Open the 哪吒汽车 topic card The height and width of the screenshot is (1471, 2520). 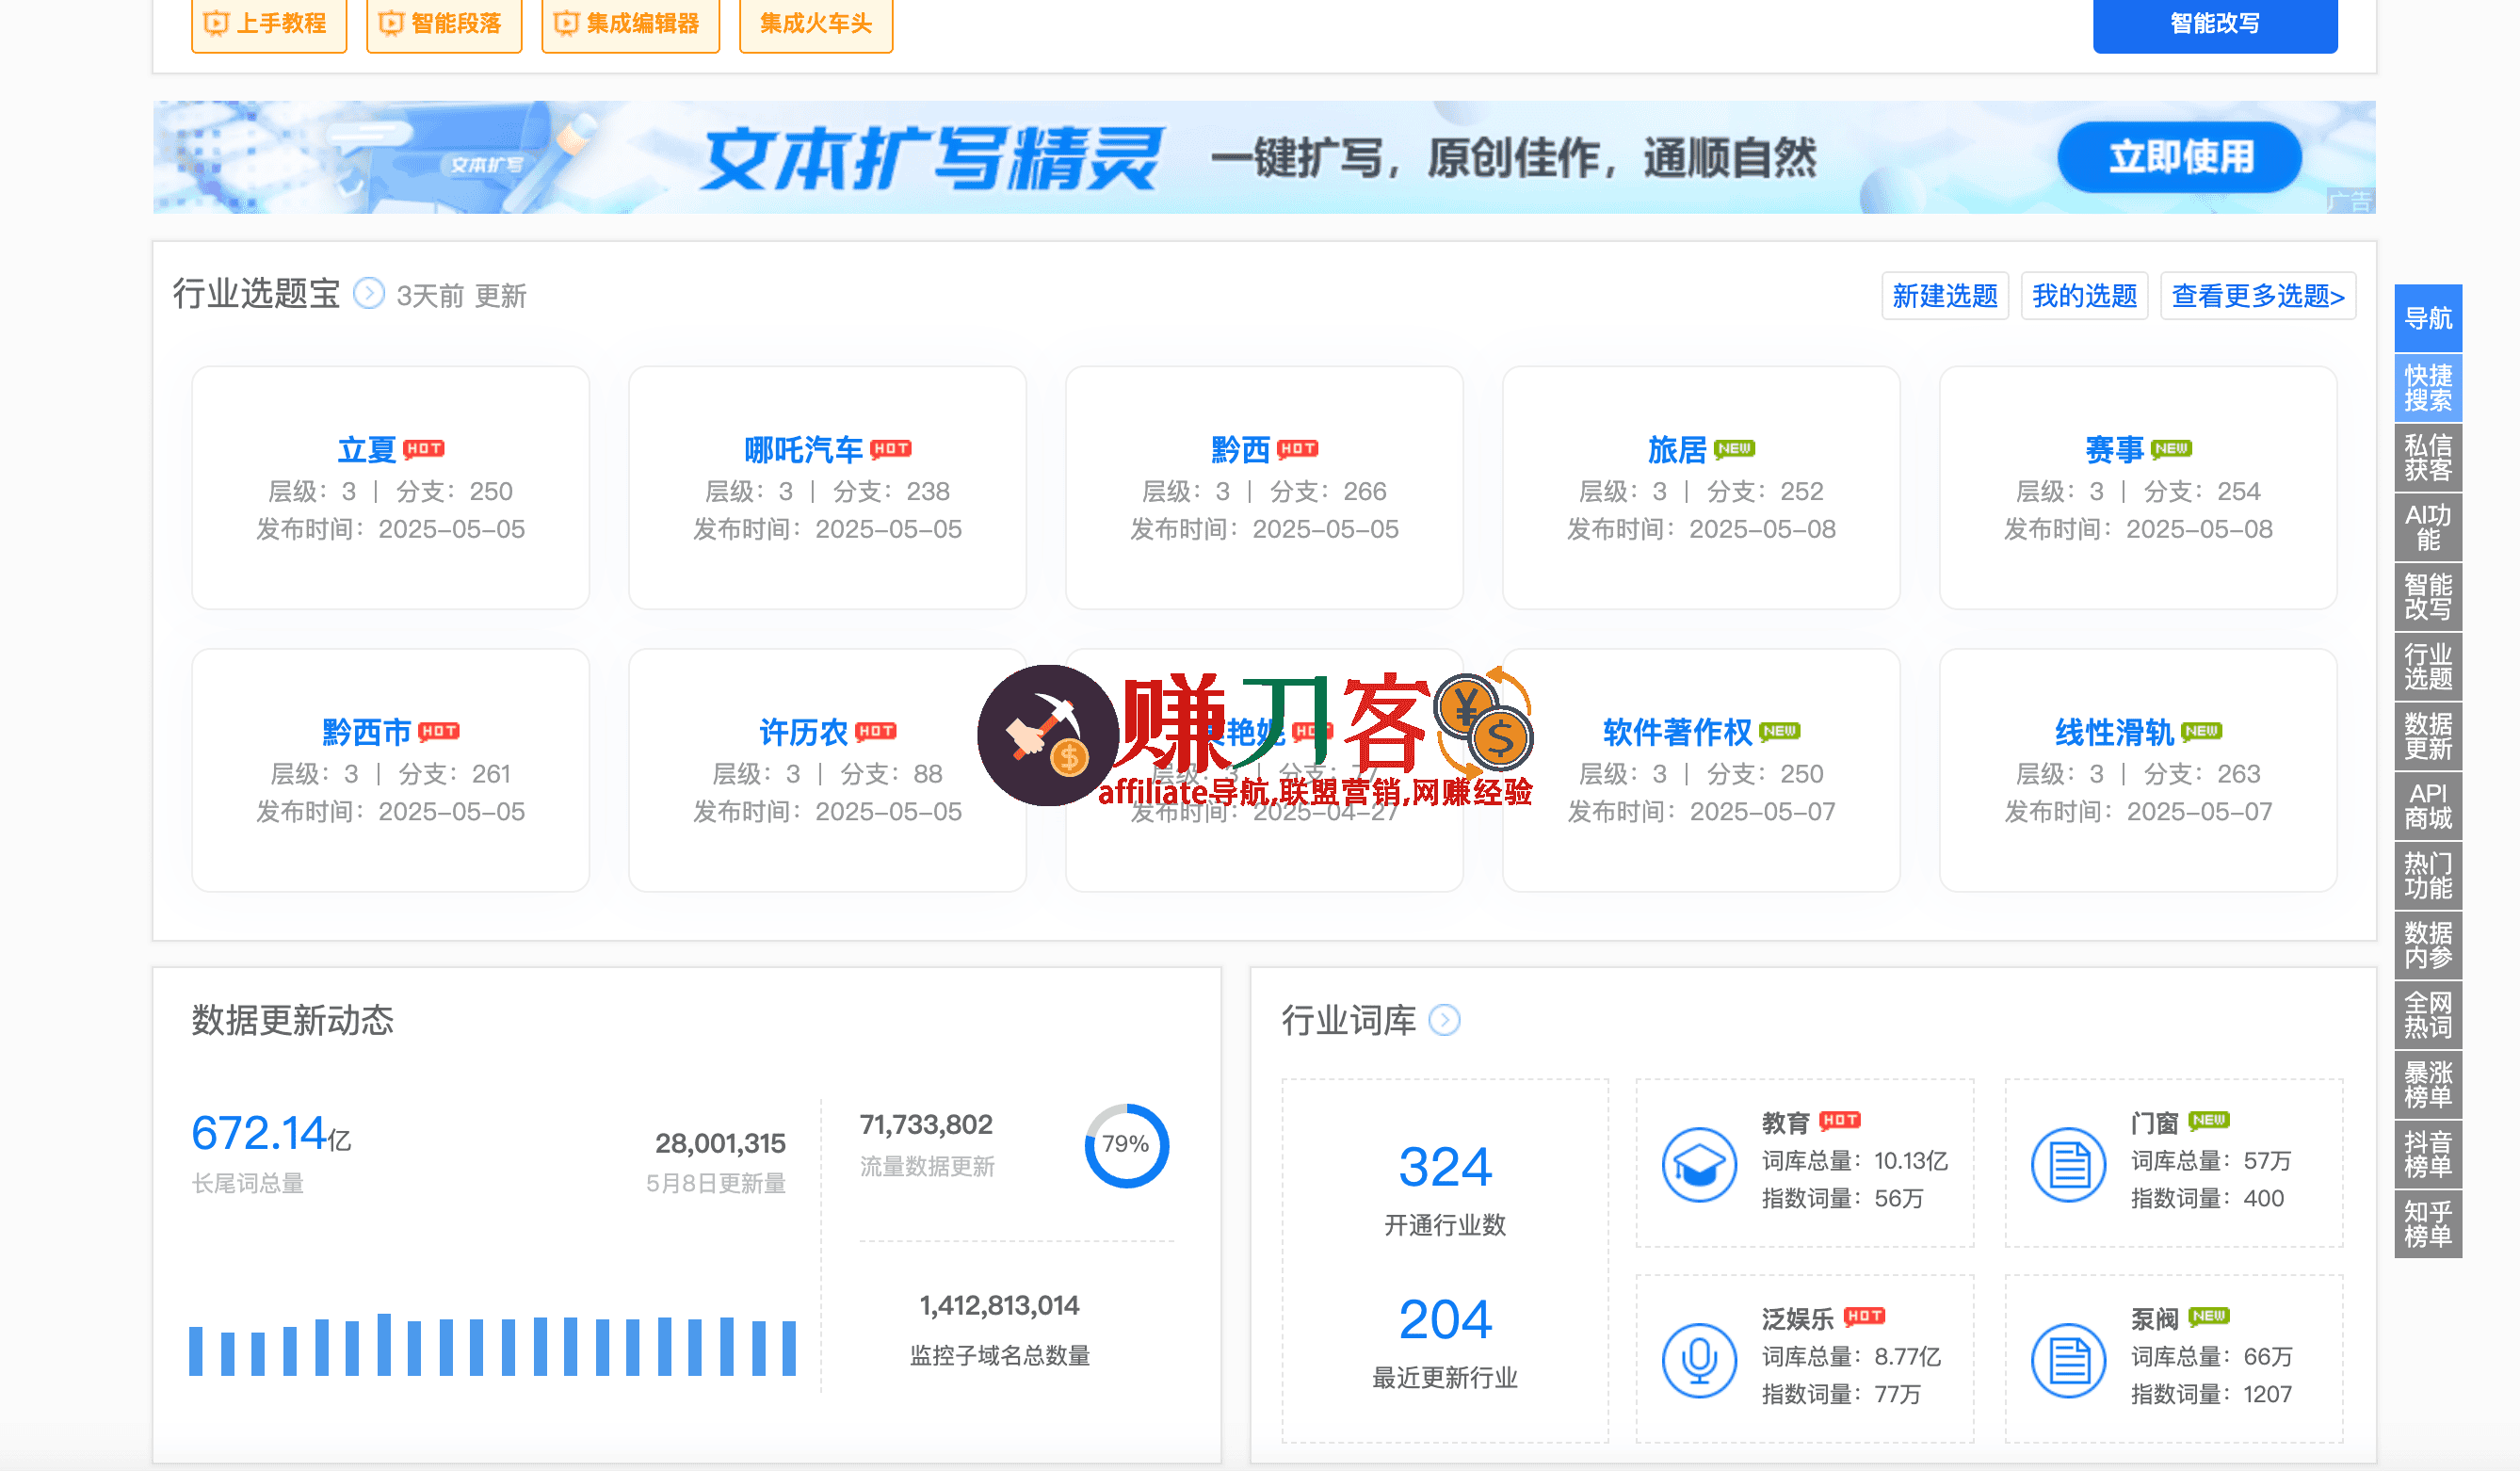pos(803,450)
